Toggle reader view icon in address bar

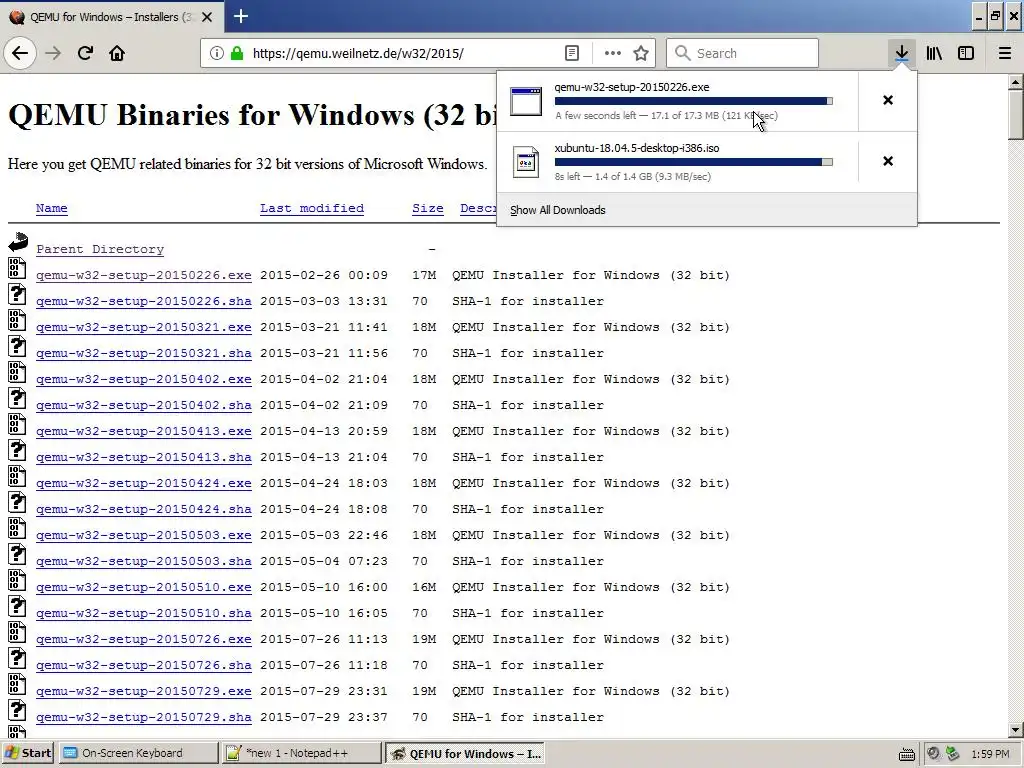(571, 53)
